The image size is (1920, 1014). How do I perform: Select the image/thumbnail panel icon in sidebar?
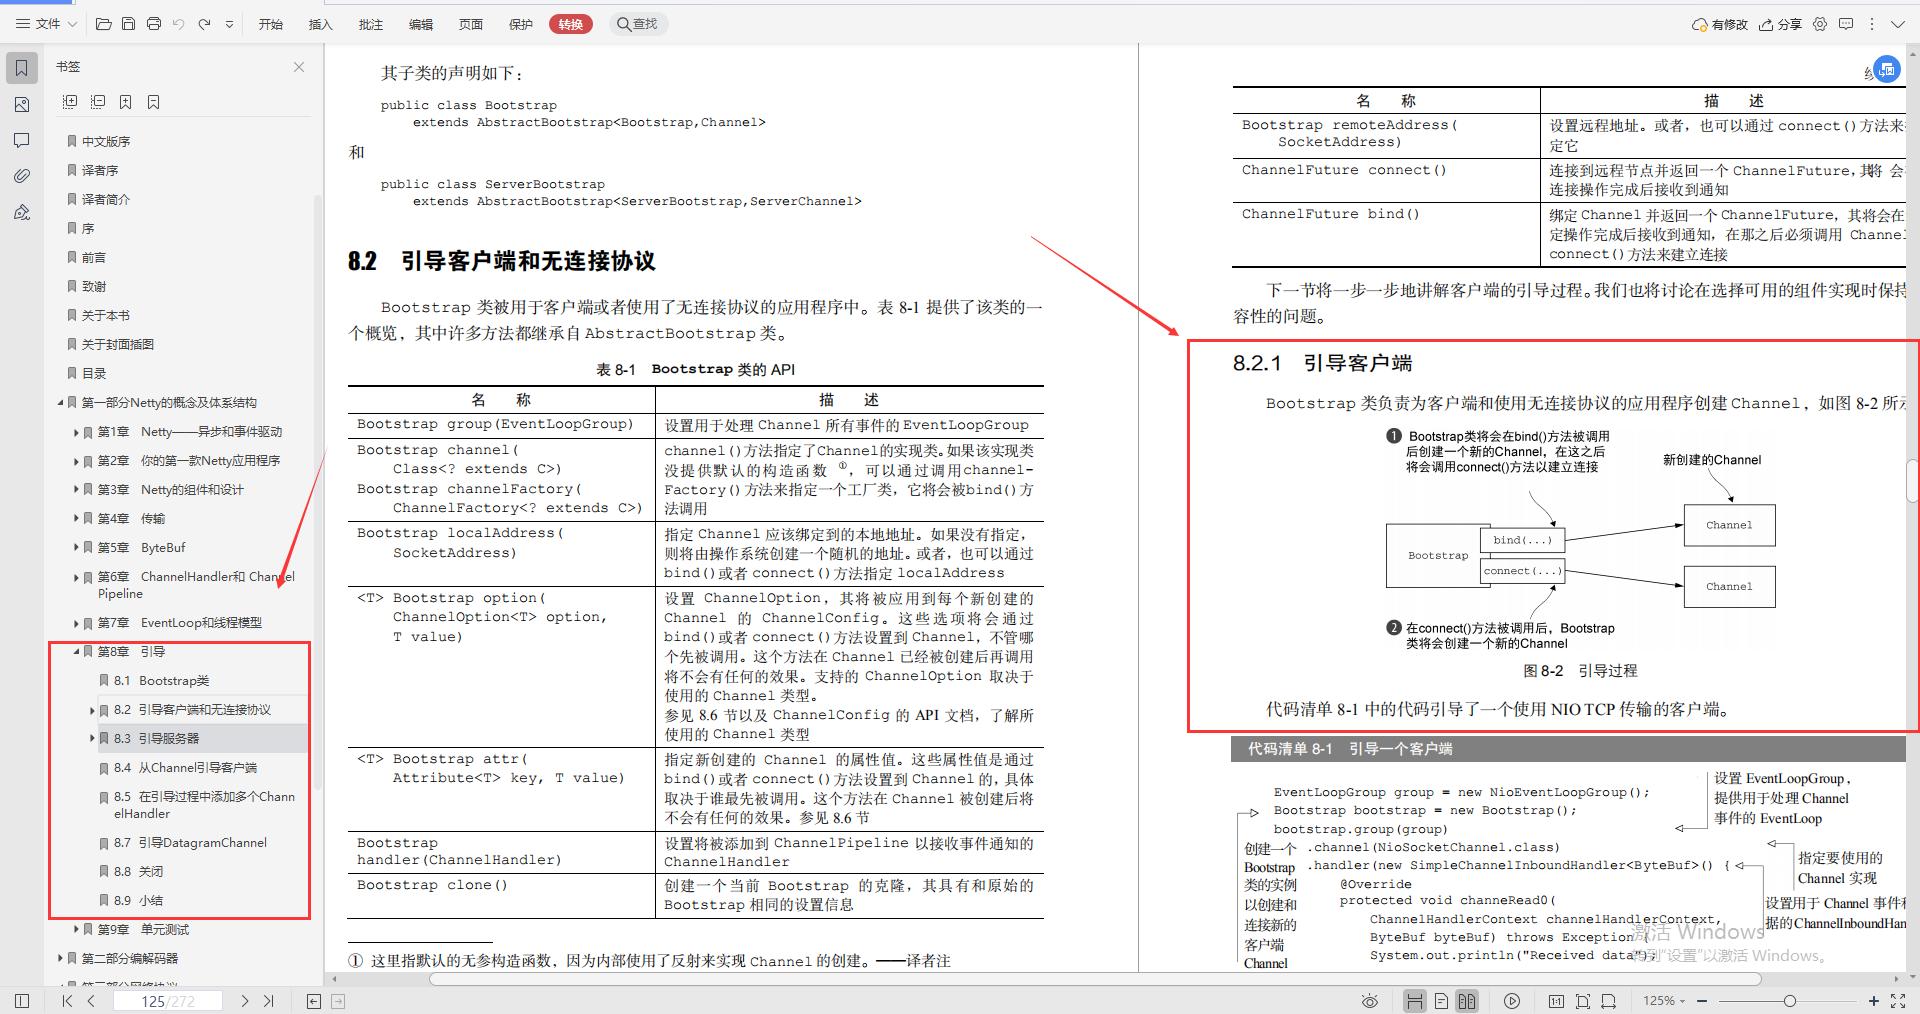tap(21, 104)
